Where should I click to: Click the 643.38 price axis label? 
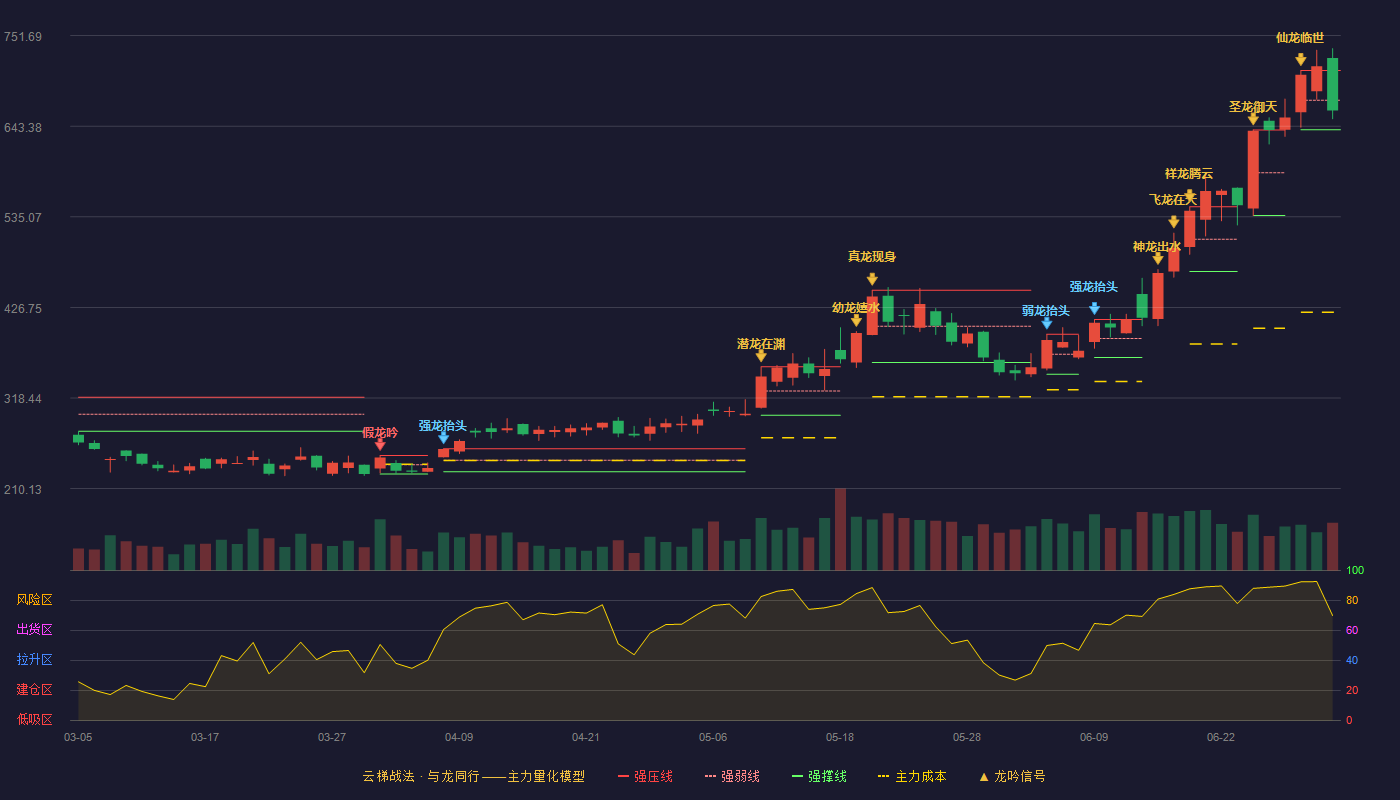[23, 128]
